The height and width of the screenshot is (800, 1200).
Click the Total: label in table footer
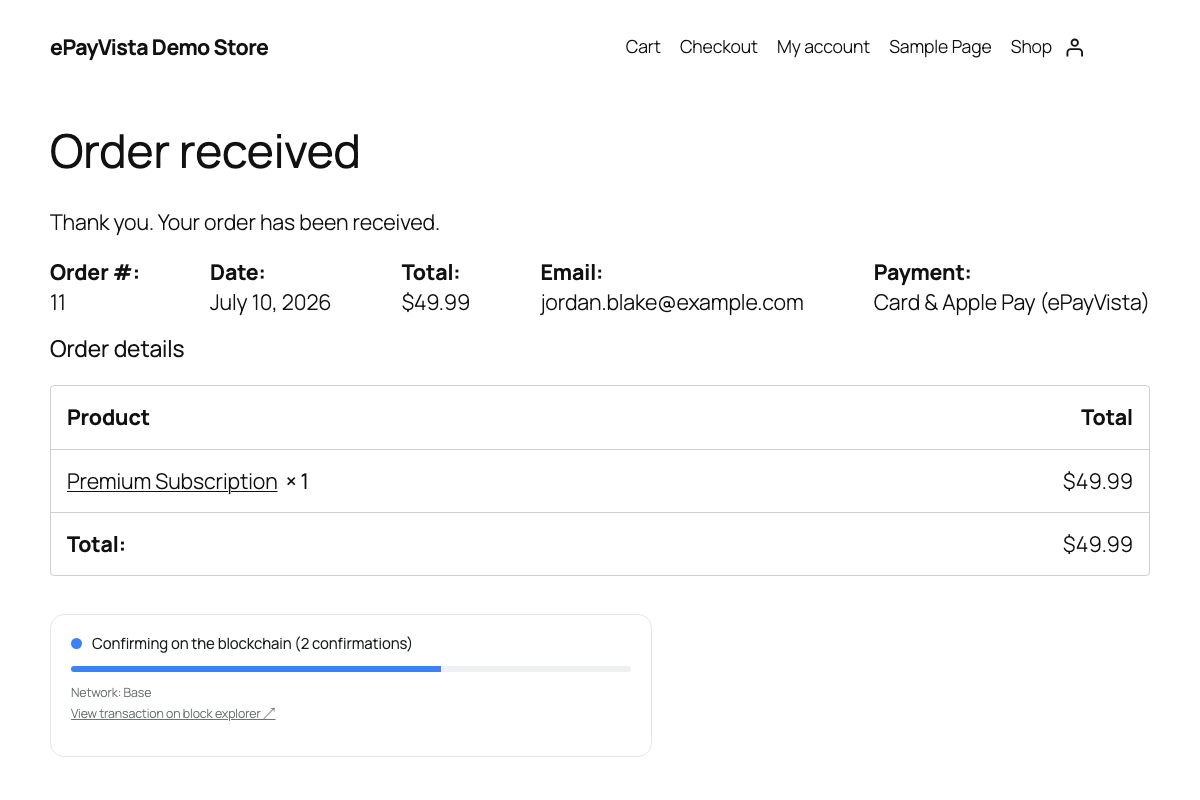[x=96, y=544]
